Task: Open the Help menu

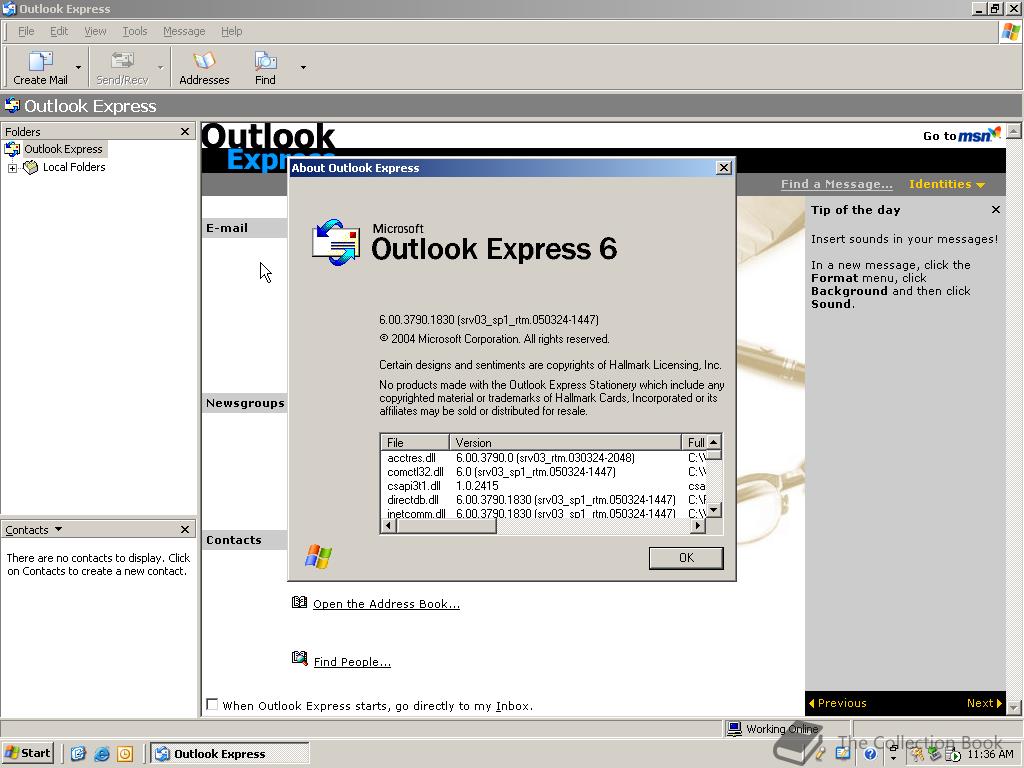Action: pyautogui.click(x=231, y=31)
